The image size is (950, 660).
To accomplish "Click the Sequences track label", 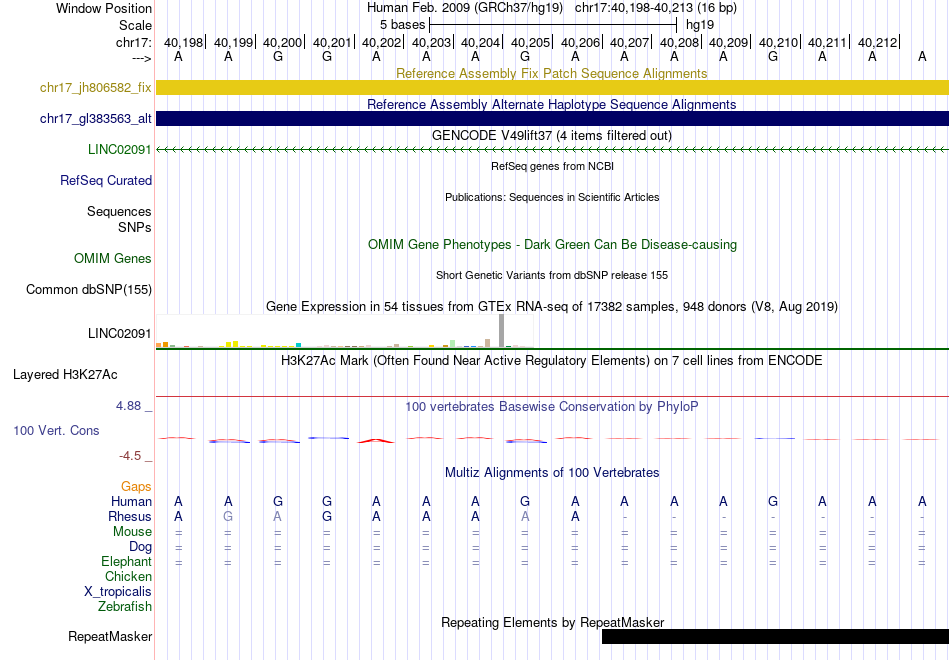I will pyautogui.click(x=119, y=211).
